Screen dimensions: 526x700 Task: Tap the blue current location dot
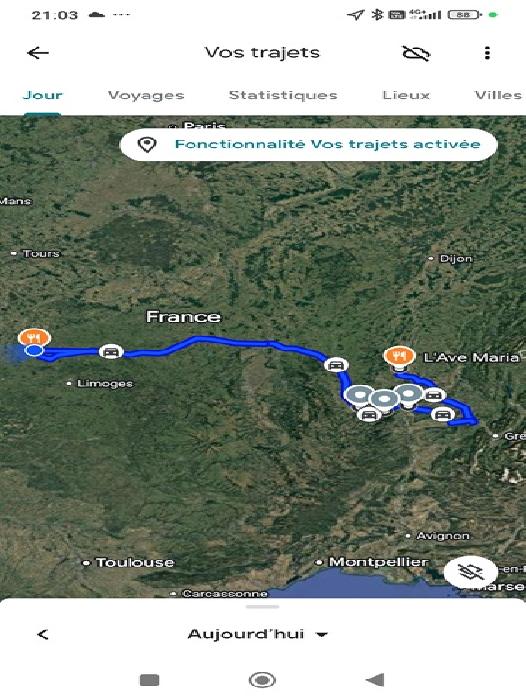pyautogui.click(x=34, y=350)
